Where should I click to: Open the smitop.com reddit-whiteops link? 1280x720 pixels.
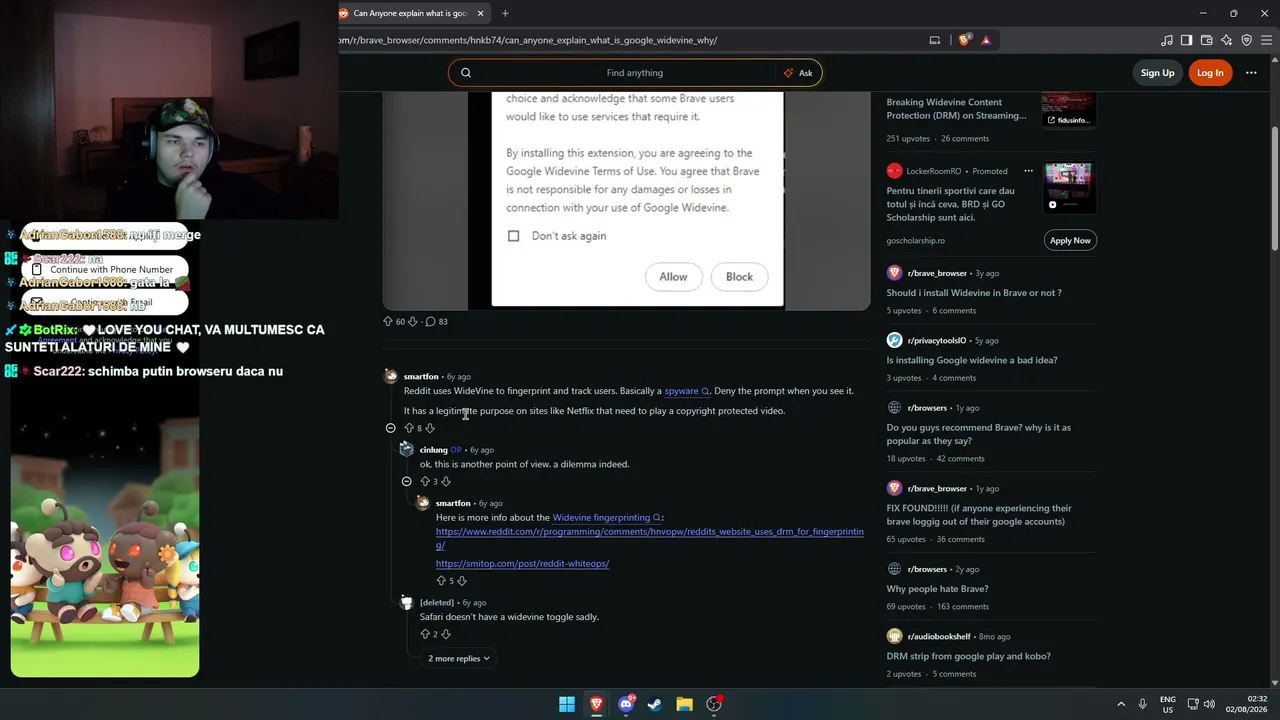click(x=522, y=563)
